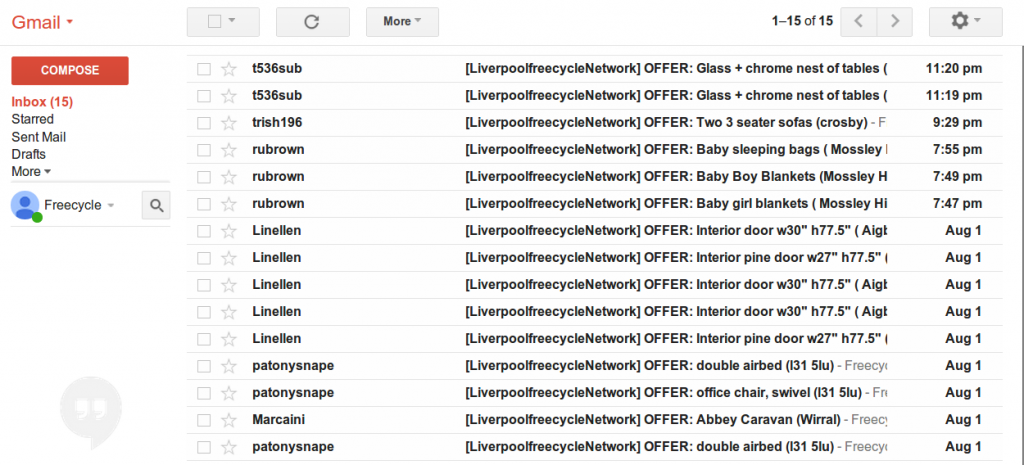Viewport: 1024px width, 465px height.
Task: Click sender name trish196
Action: coord(277,123)
